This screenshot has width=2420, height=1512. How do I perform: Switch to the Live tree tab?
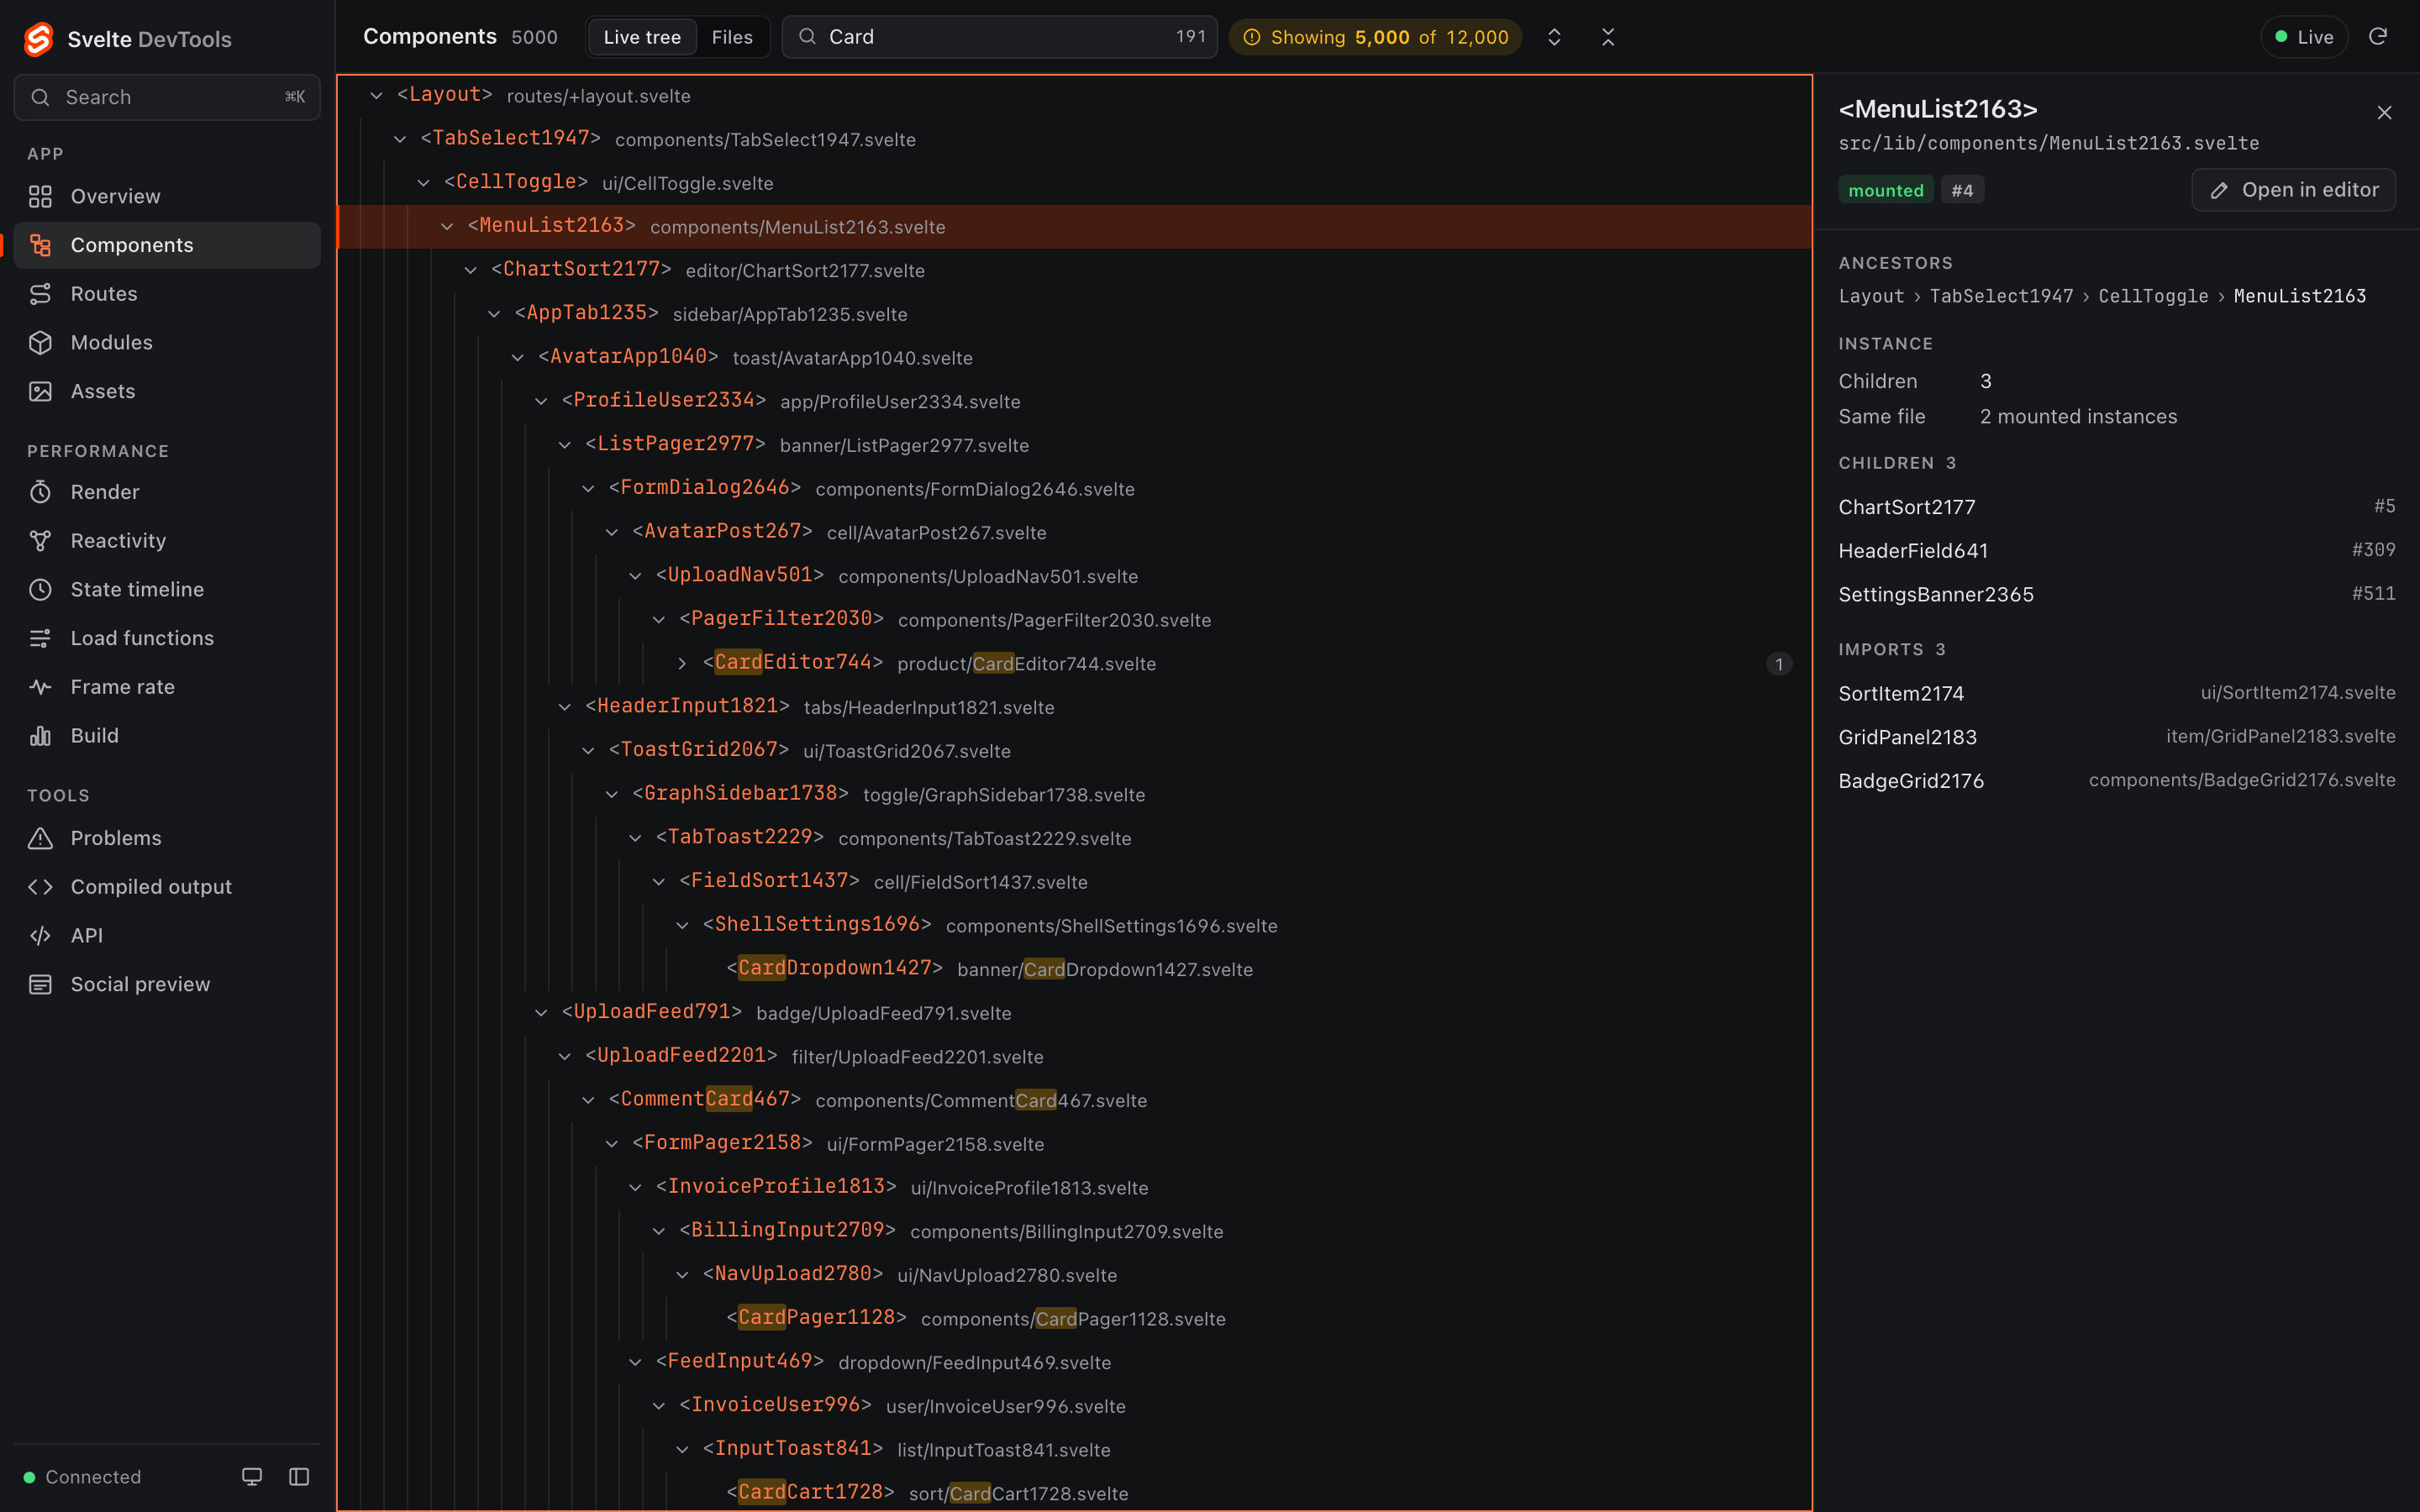click(x=642, y=37)
